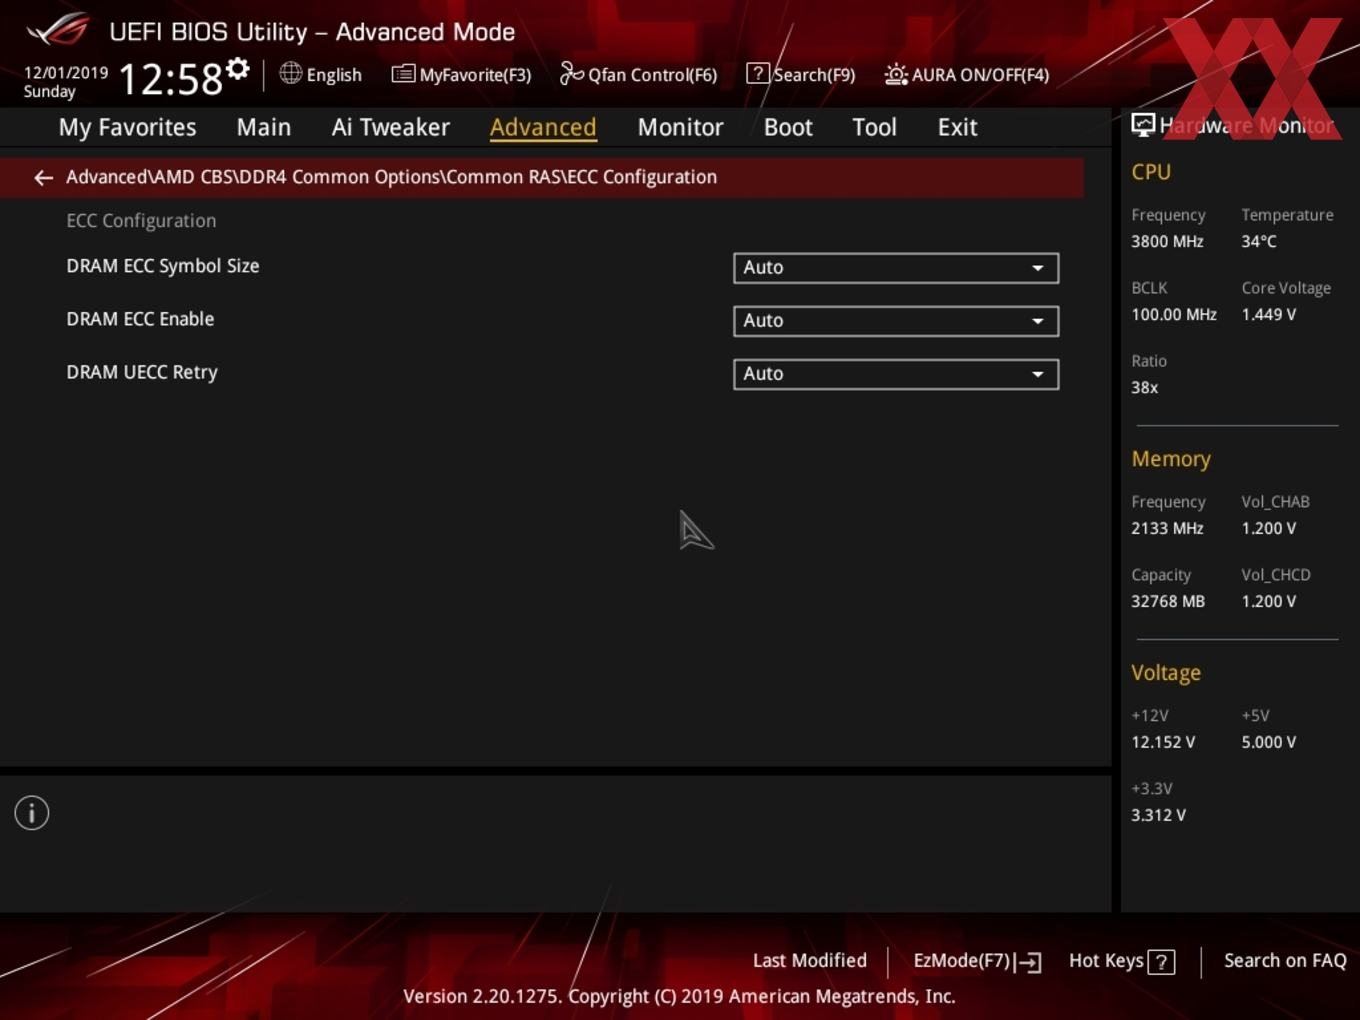Select DRAM ECC Symbol Size label
Image resolution: width=1360 pixels, height=1020 pixels.
tap(163, 266)
